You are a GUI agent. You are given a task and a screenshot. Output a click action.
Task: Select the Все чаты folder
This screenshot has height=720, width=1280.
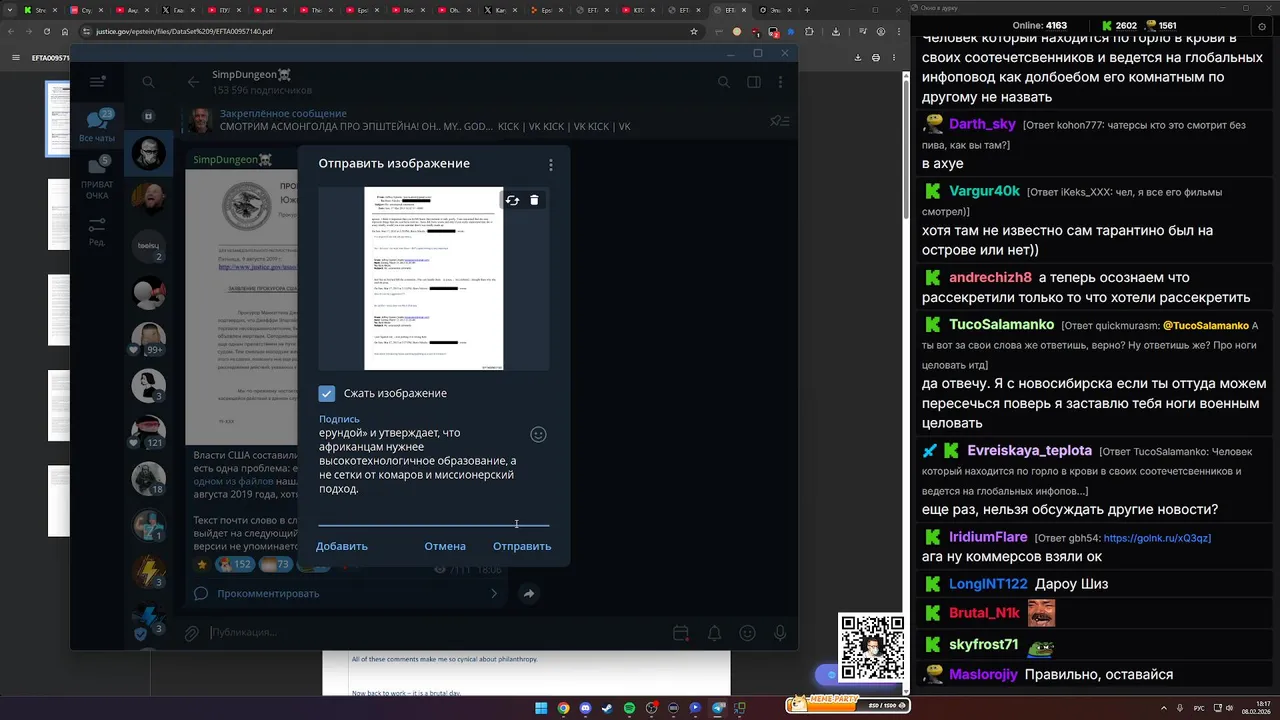click(97, 126)
